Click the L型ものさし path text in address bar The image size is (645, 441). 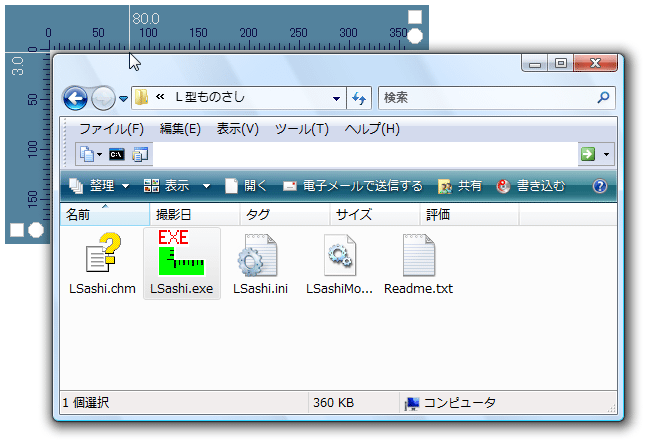tap(209, 97)
